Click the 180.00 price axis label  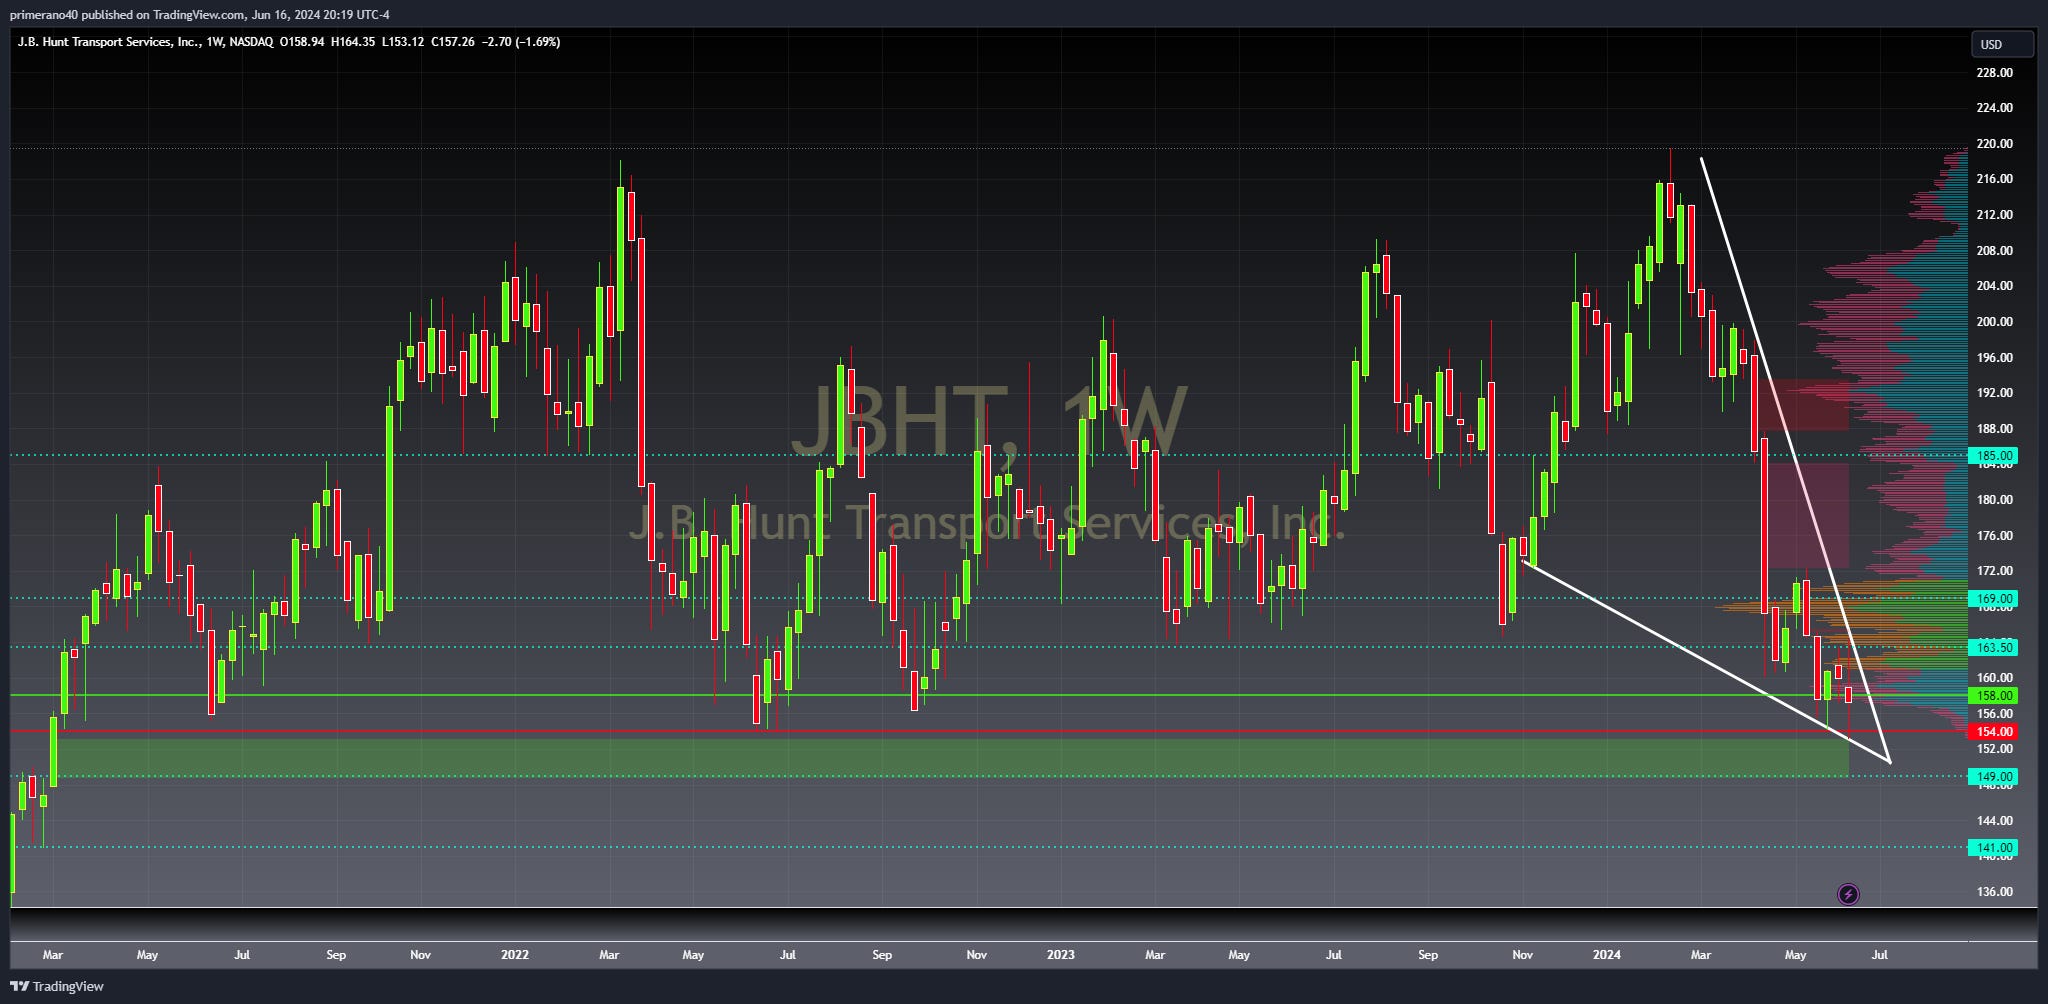tap(1995, 500)
